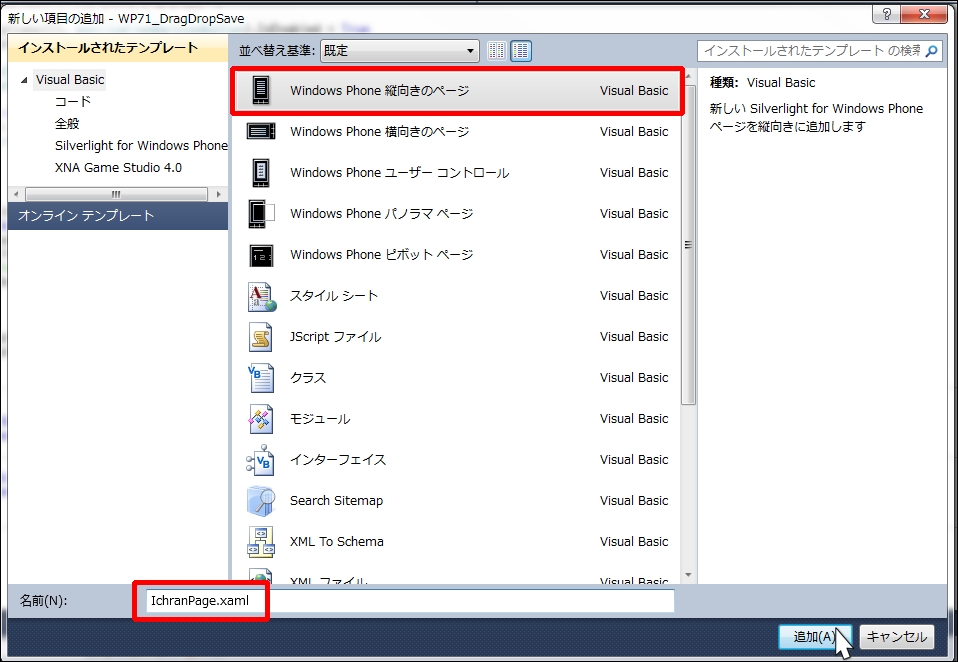
Task: Select 'XML To Schema' text label
Action: click(x=337, y=542)
